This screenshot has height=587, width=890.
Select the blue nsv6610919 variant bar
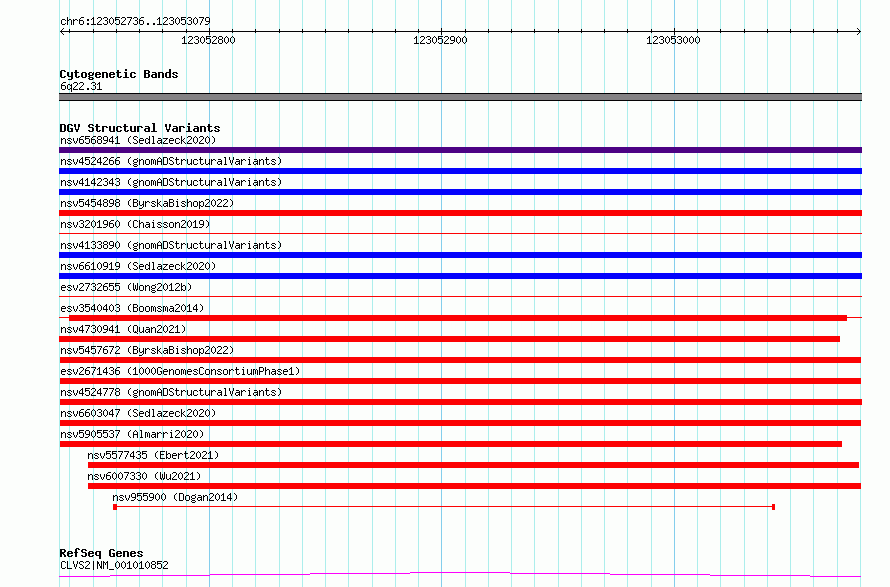coord(460,276)
